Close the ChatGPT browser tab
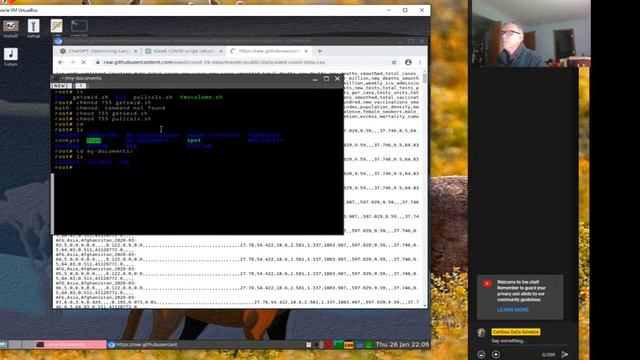Image resolution: width=640 pixels, height=360 pixels. point(136,51)
